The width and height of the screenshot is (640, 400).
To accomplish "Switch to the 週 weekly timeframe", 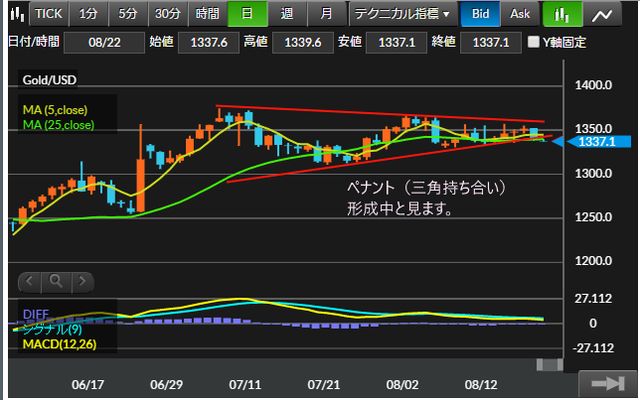I will (x=287, y=14).
